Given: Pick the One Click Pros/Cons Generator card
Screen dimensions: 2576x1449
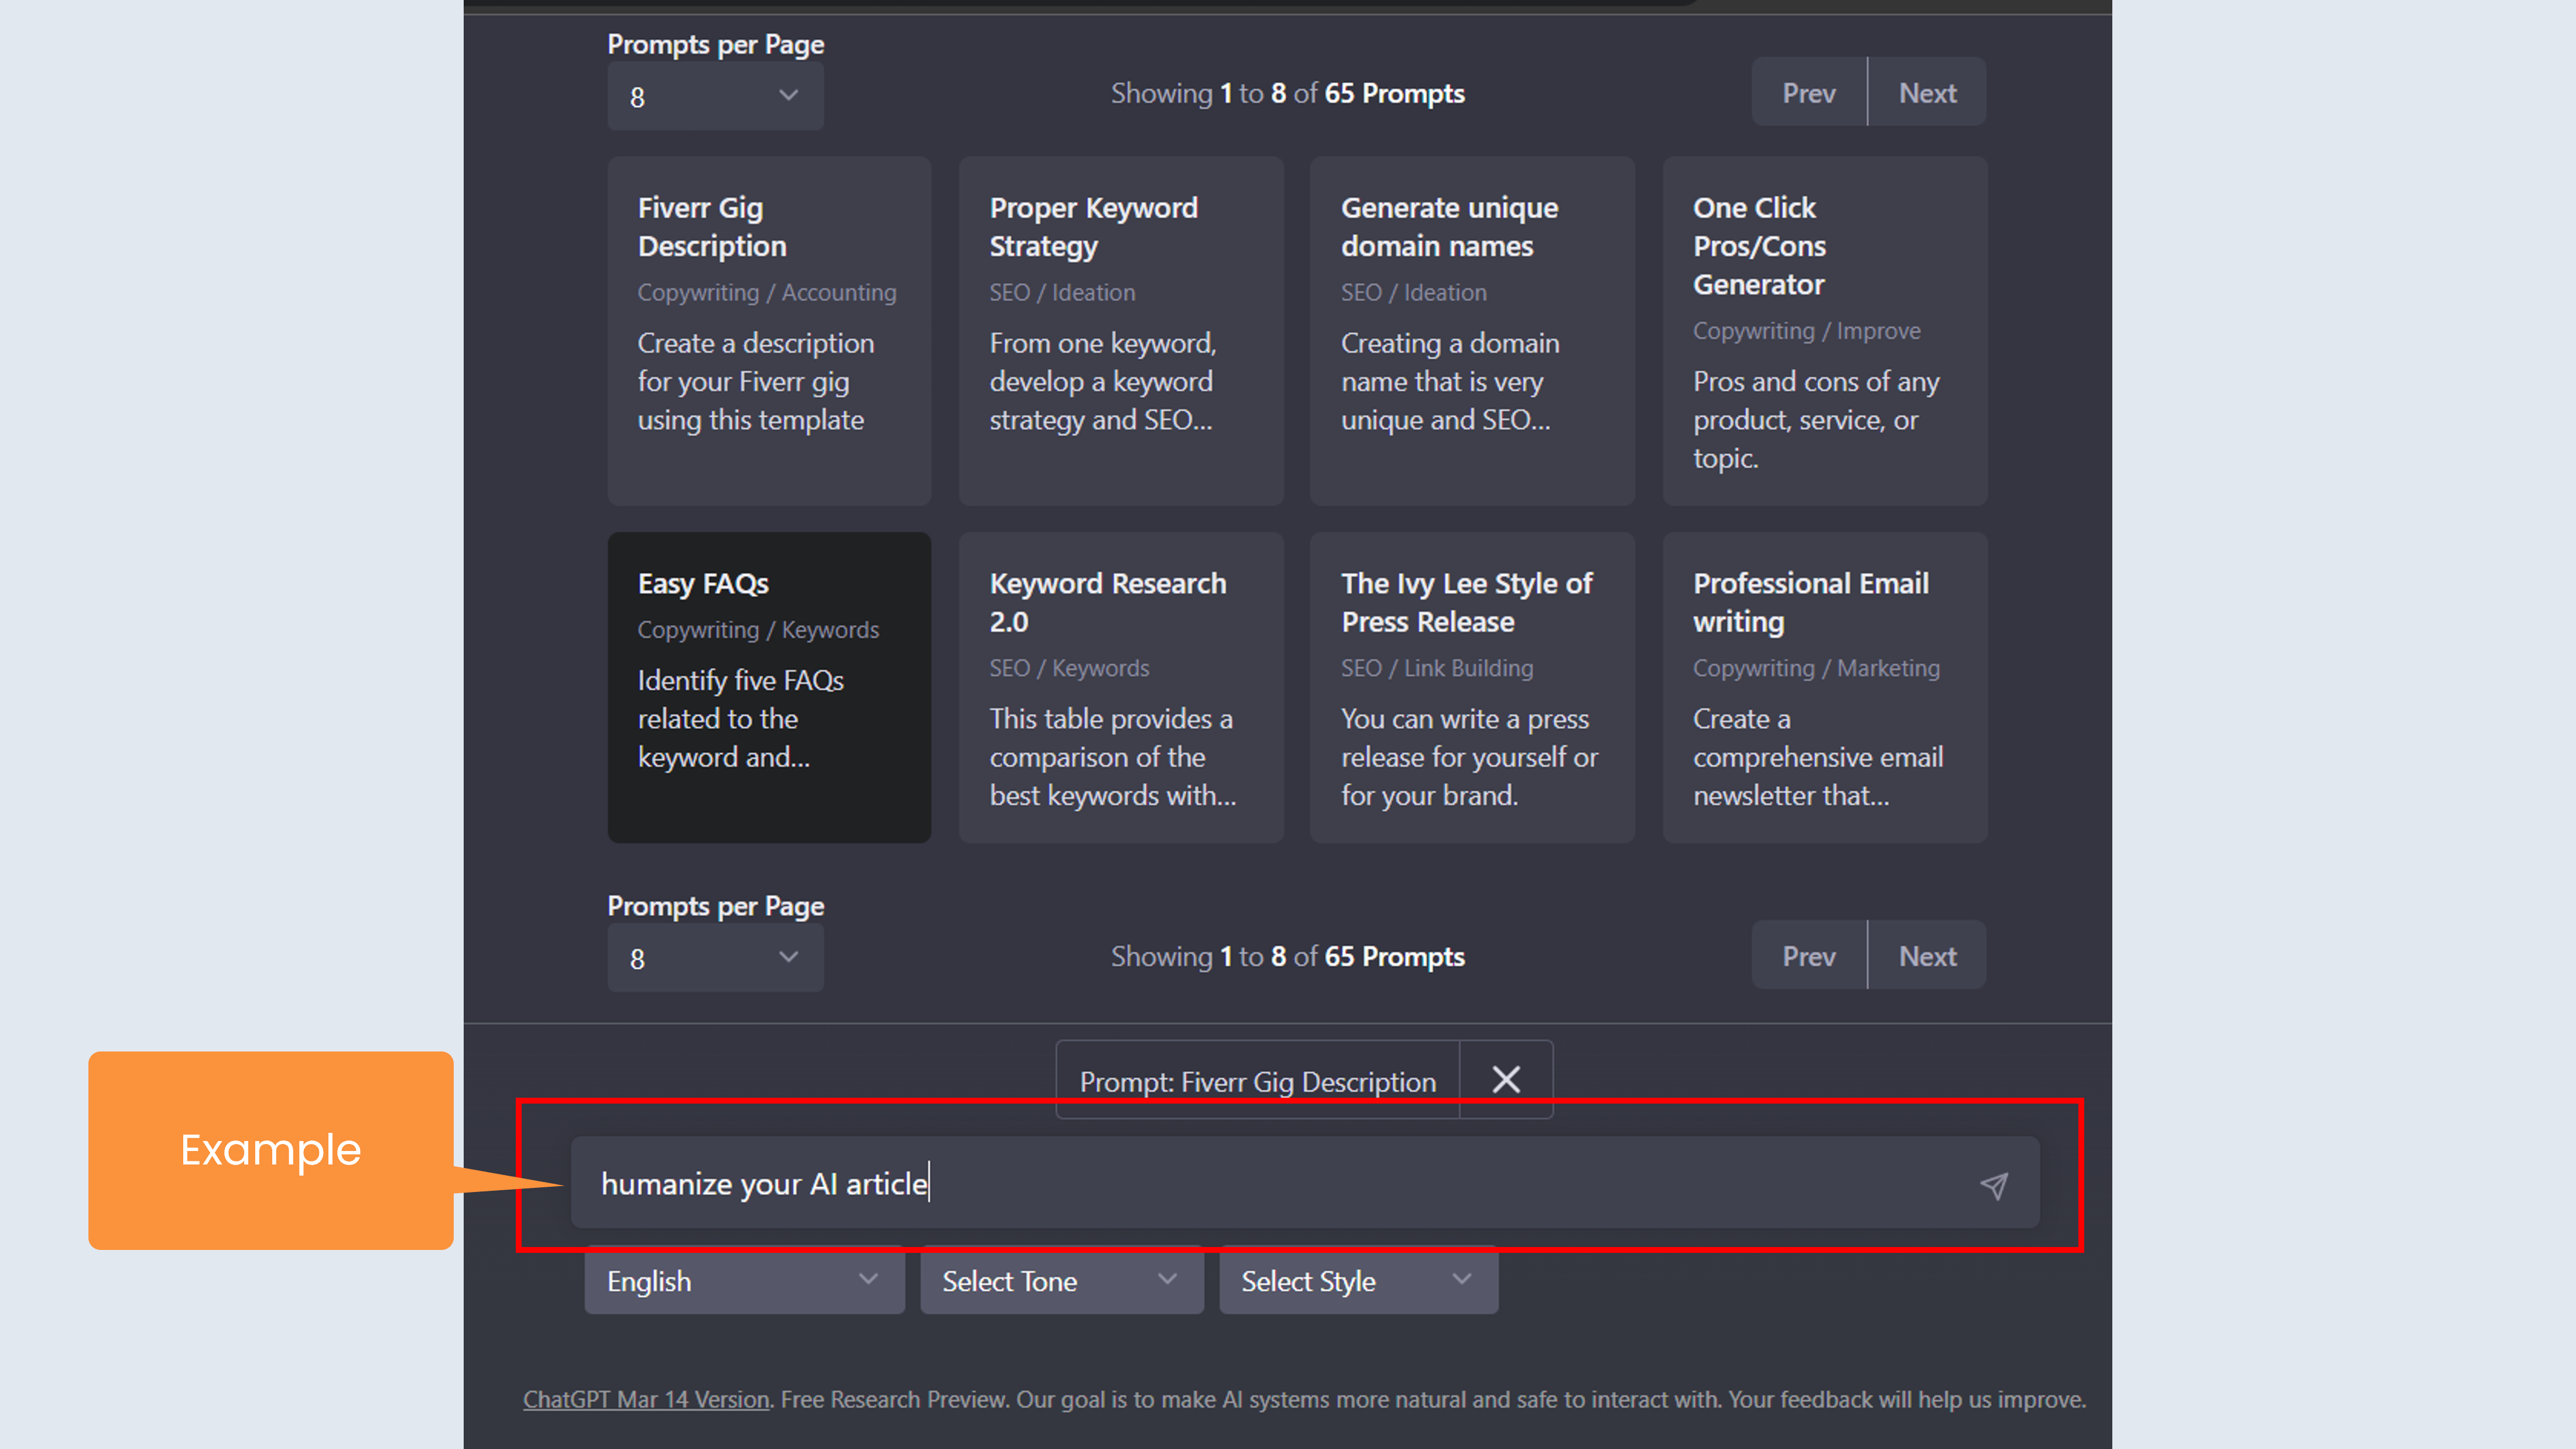Looking at the screenshot, I should 1824,330.
